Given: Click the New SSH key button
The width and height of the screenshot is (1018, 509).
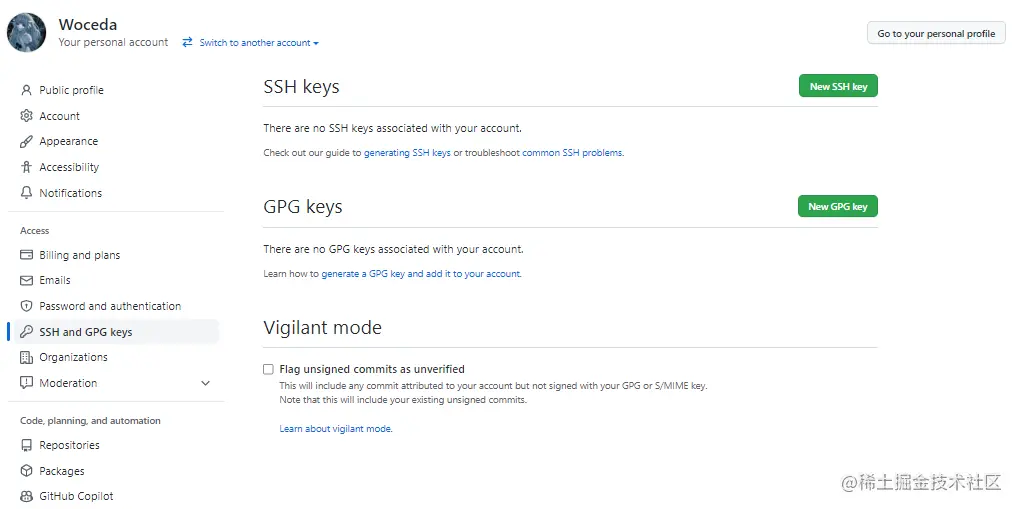Looking at the screenshot, I should tap(838, 87).
